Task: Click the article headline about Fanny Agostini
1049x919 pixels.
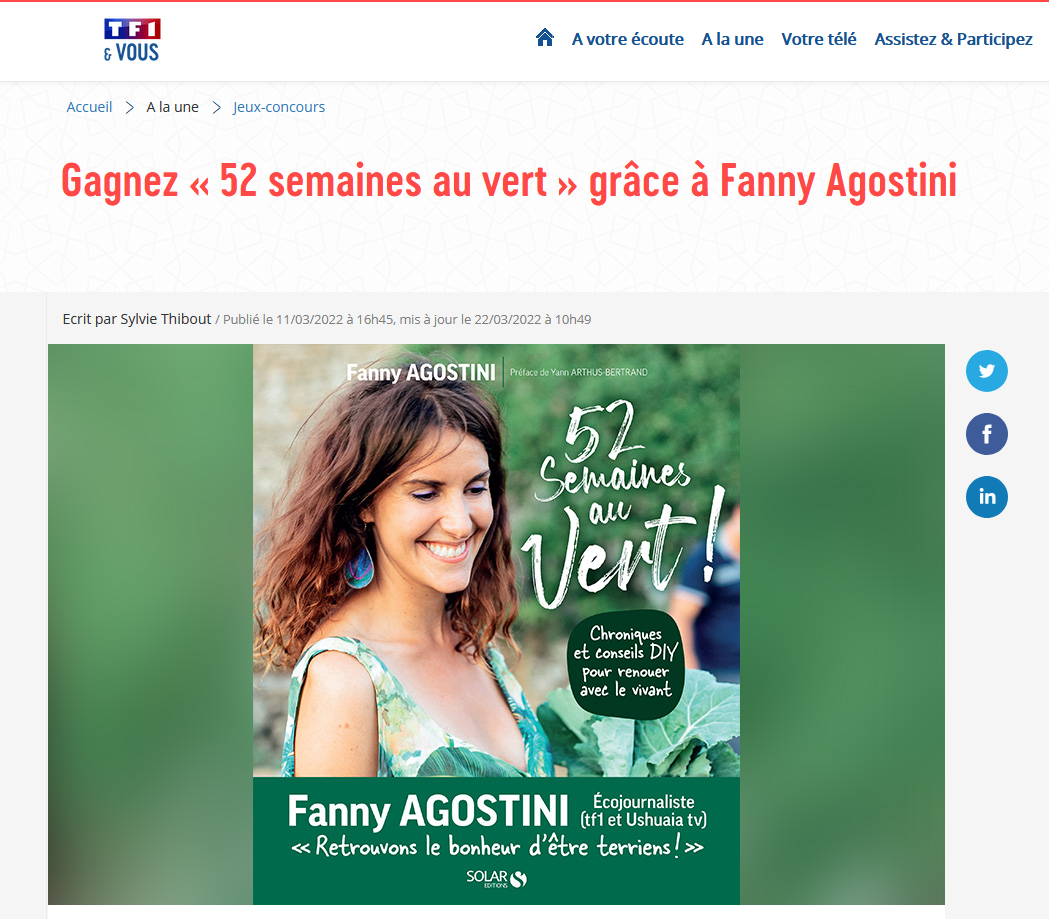Action: point(508,181)
